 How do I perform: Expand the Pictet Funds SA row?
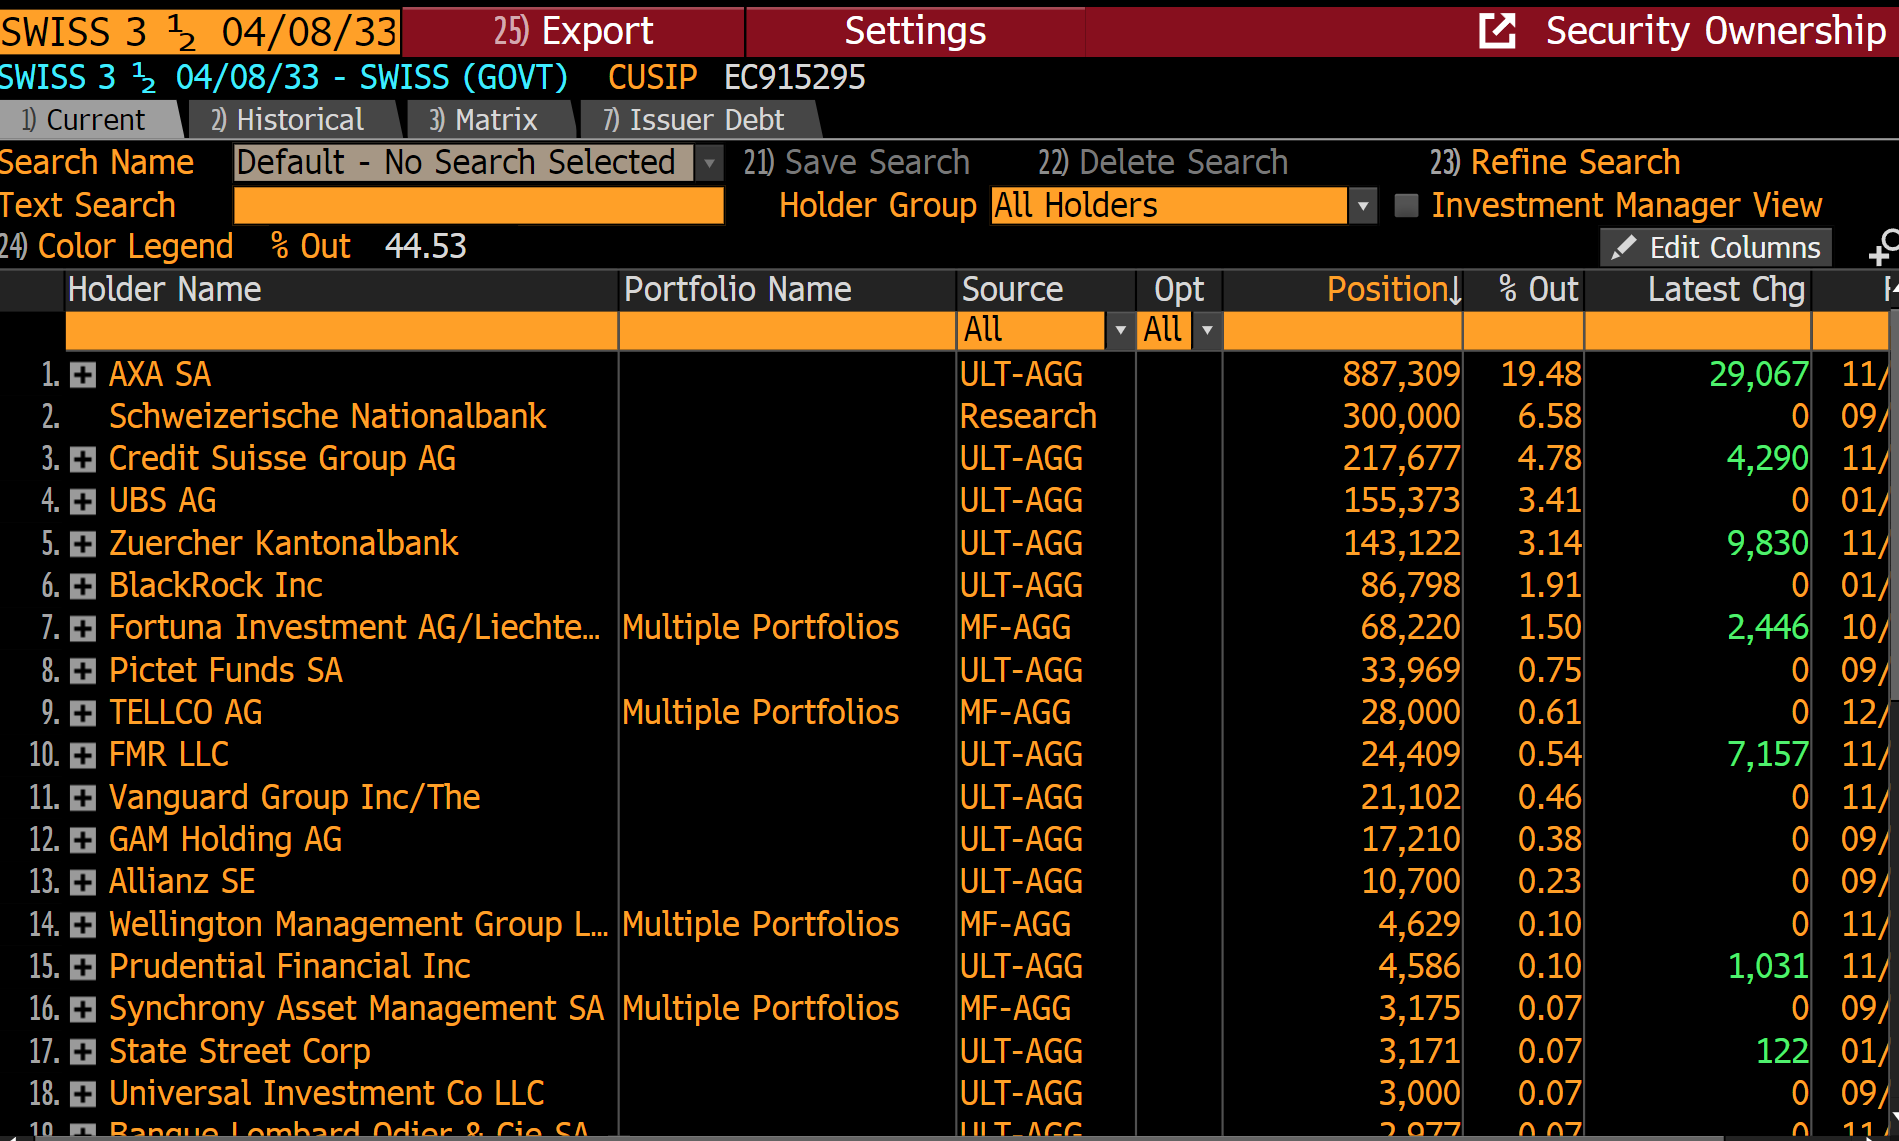[83, 671]
